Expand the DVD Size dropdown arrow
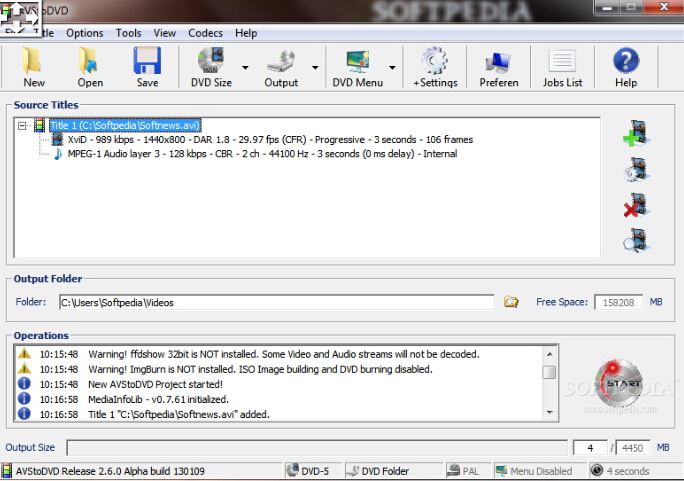The height and width of the screenshot is (481, 684). [245, 68]
